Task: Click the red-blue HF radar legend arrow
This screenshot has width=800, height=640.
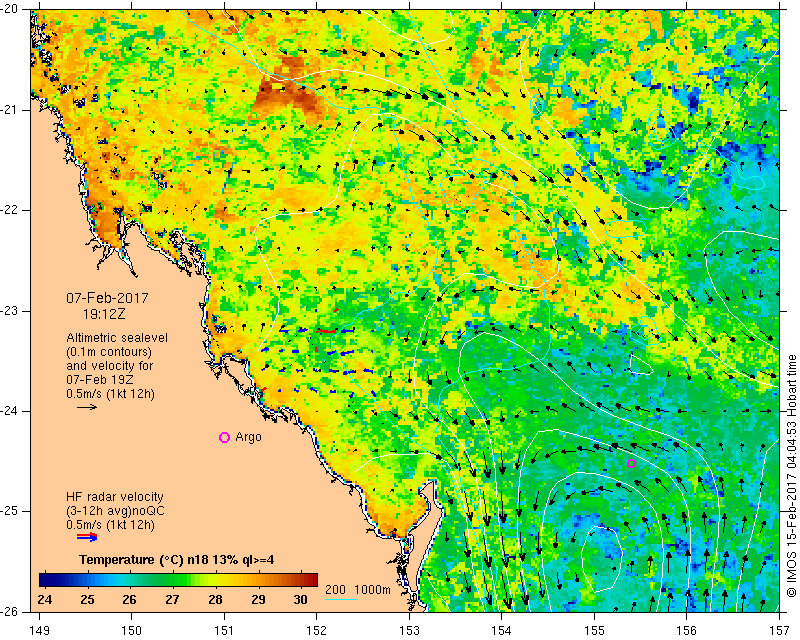Action: click(x=87, y=536)
